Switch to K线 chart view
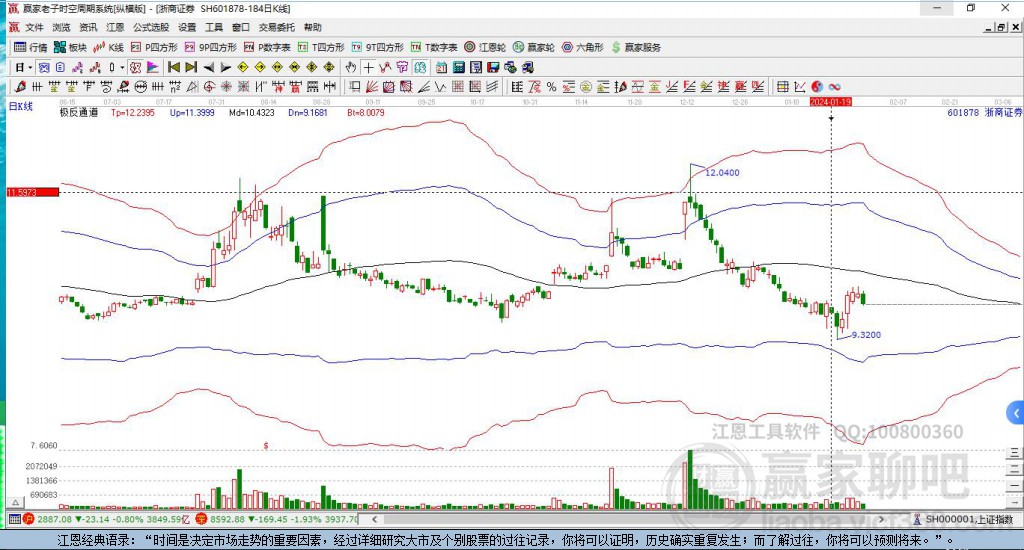Screen dimensions: 1024x550 [108, 47]
